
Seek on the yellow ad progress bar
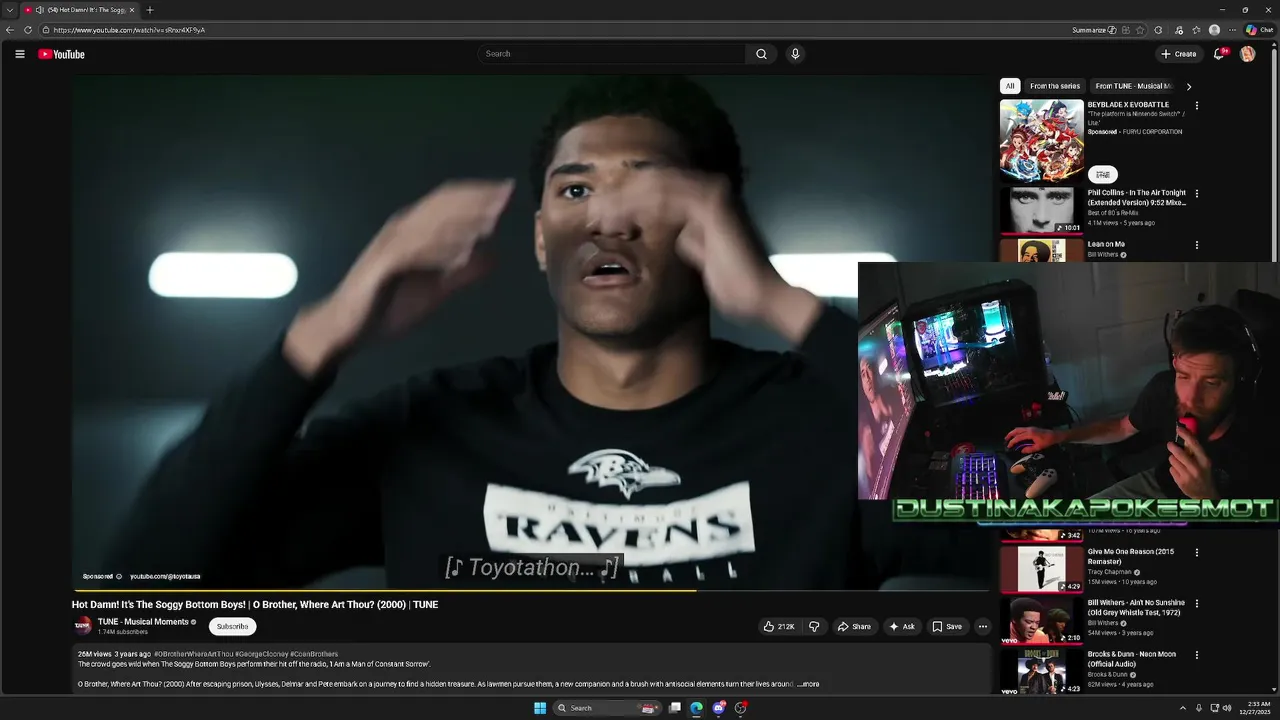(384, 591)
